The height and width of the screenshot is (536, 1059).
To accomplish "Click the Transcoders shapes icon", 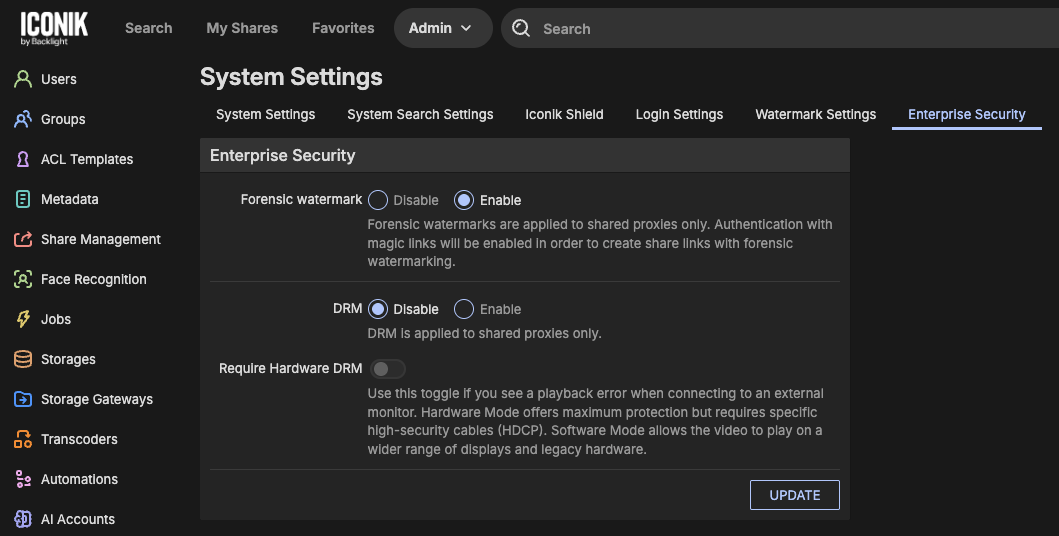I will click(23, 439).
